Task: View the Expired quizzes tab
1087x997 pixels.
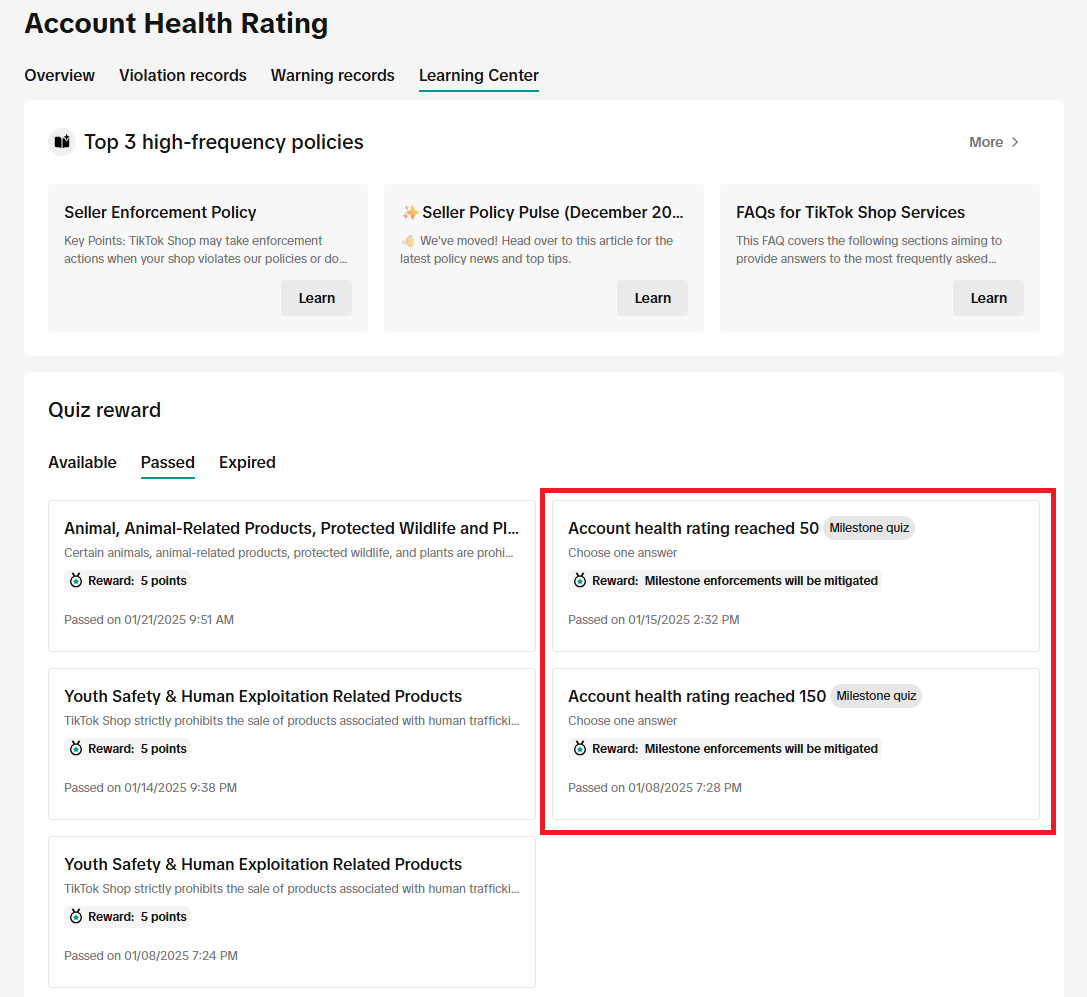Action: click(x=247, y=462)
